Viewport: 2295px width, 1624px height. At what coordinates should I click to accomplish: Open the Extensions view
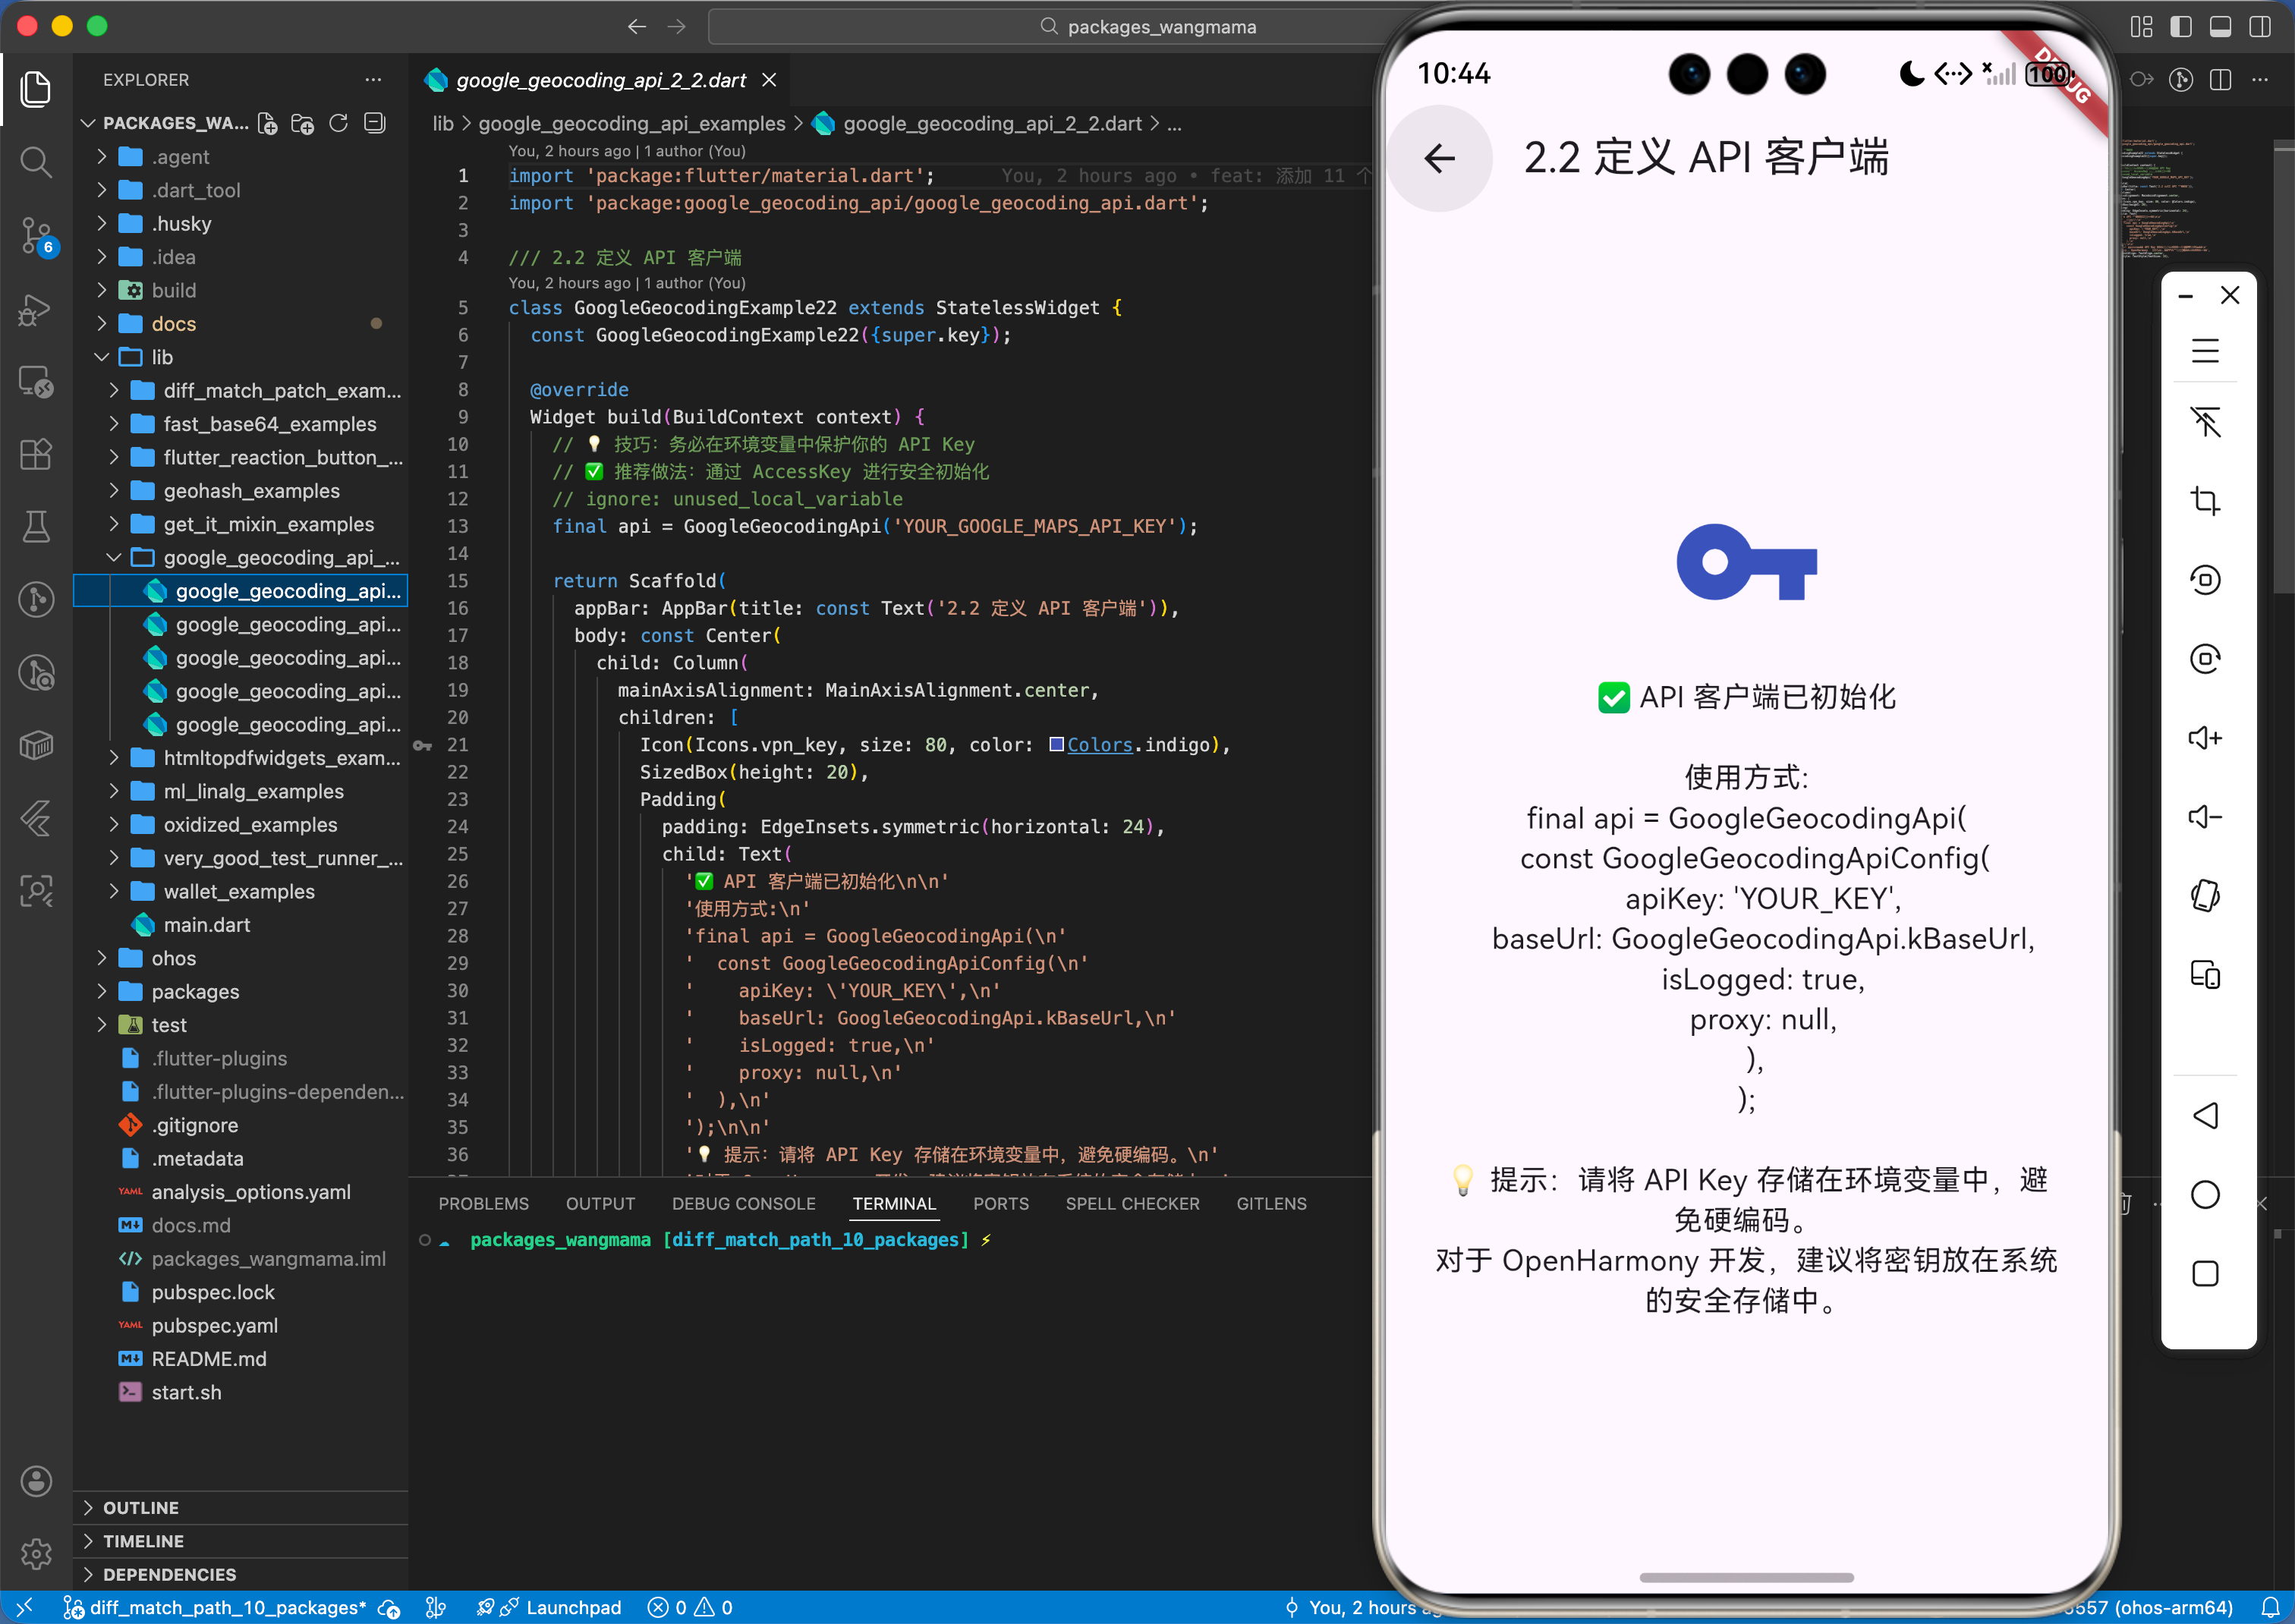[x=36, y=455]
